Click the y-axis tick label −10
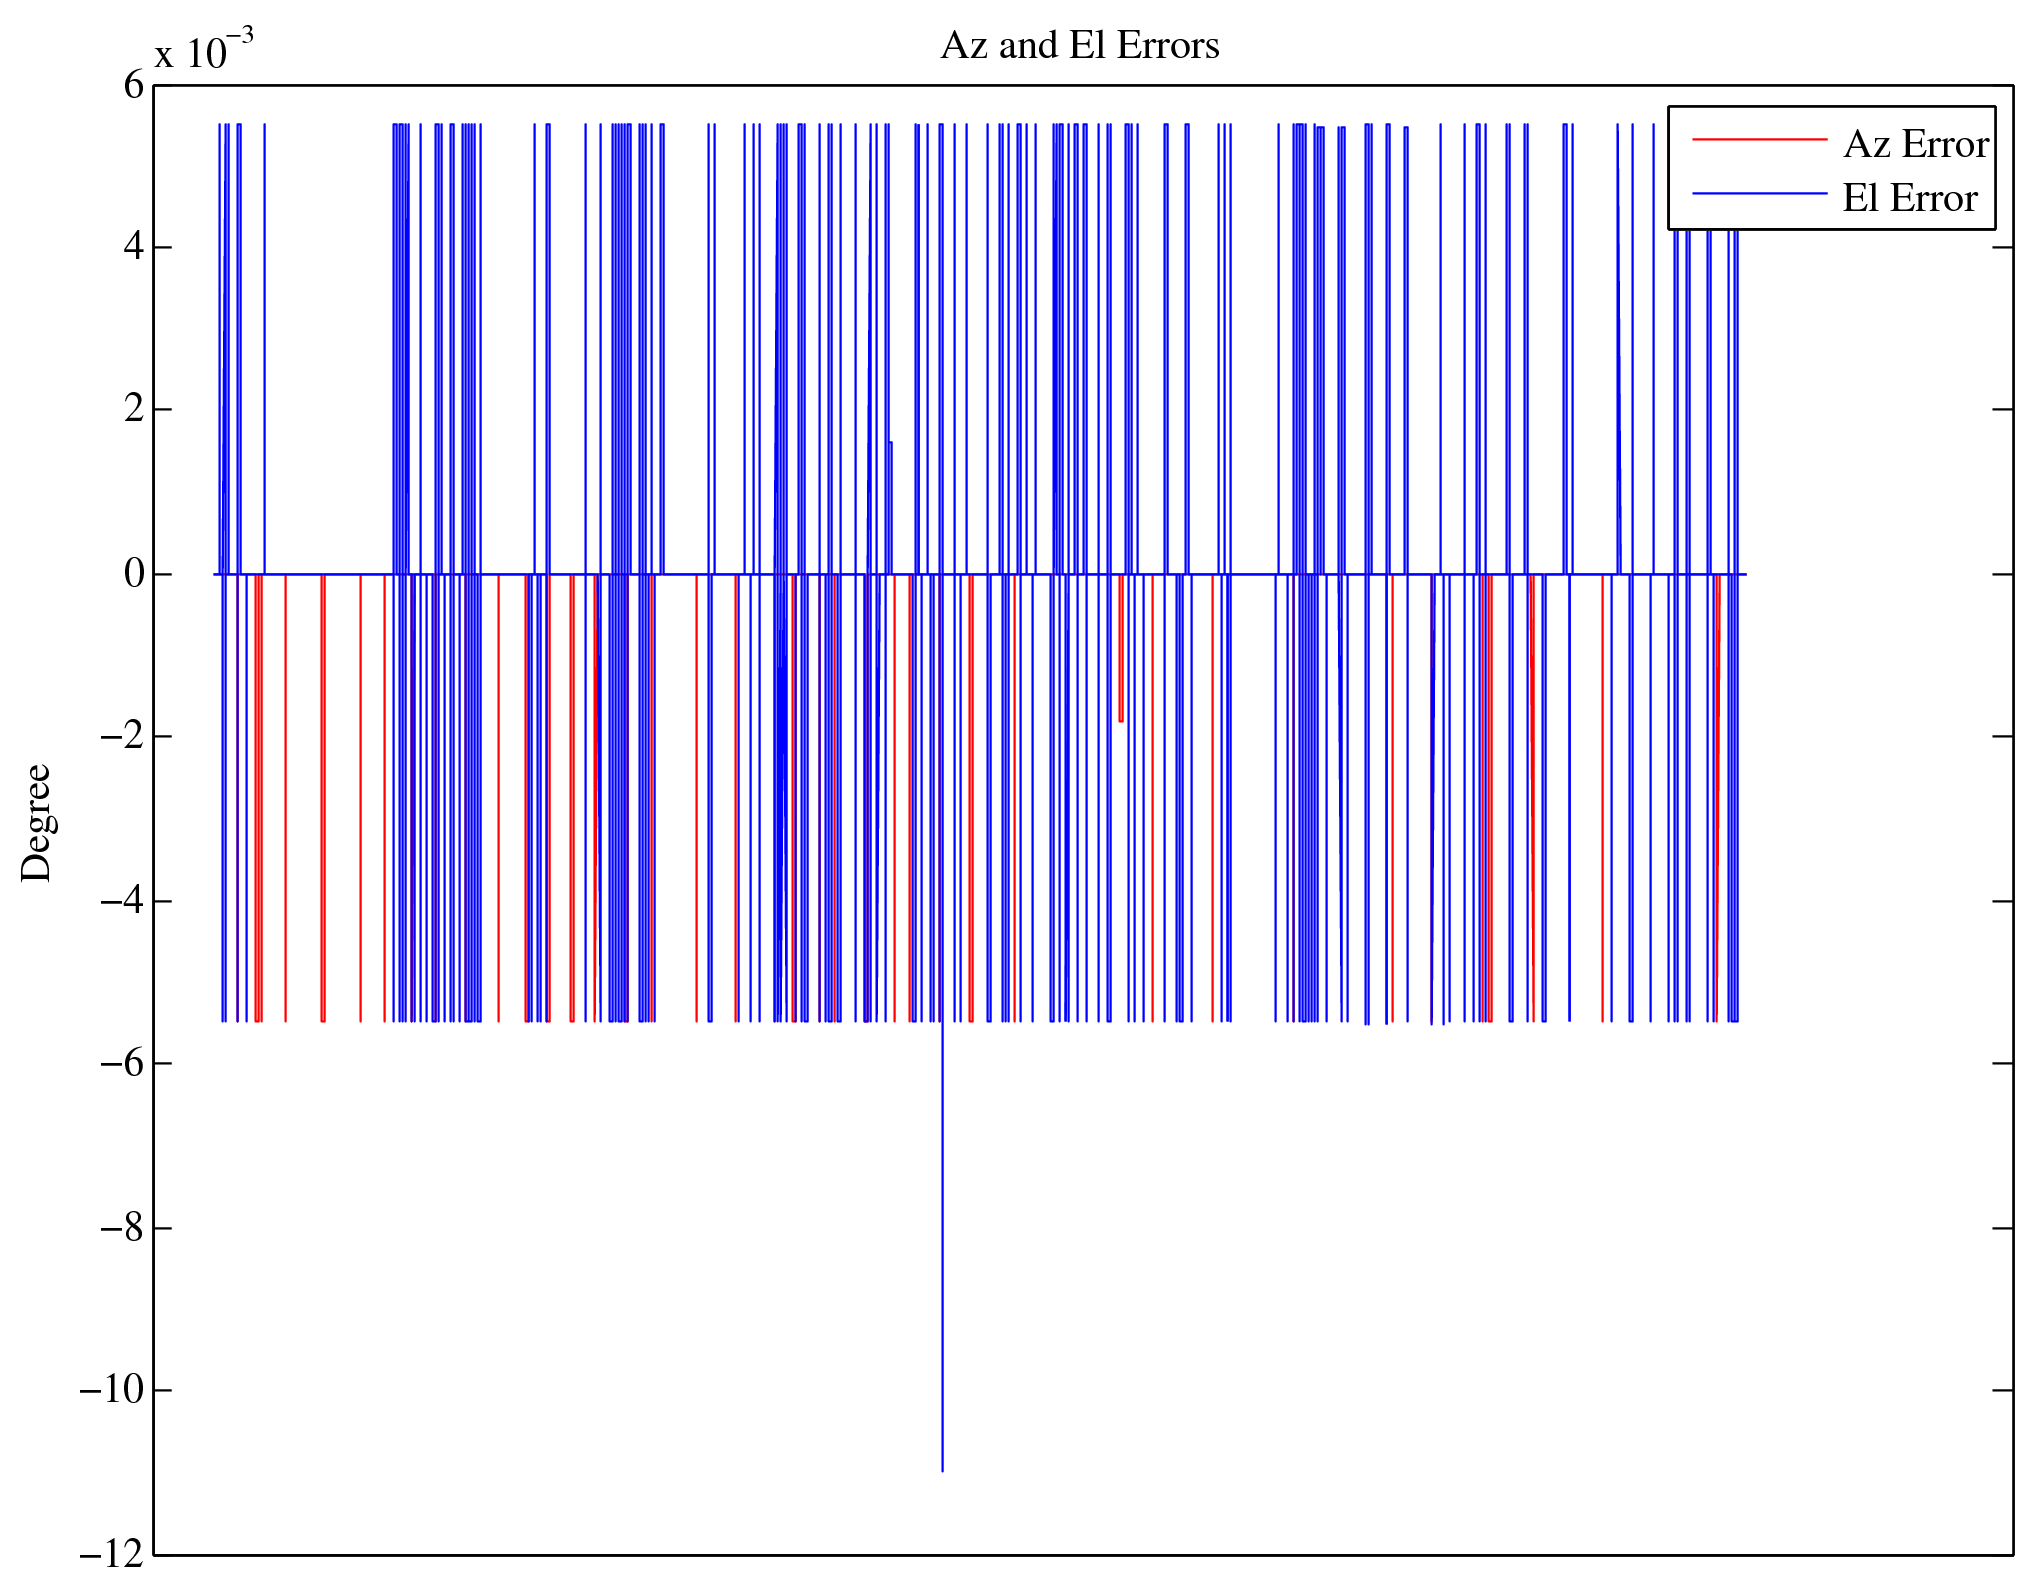2042x1592 pixels. tap(112, 1390)
